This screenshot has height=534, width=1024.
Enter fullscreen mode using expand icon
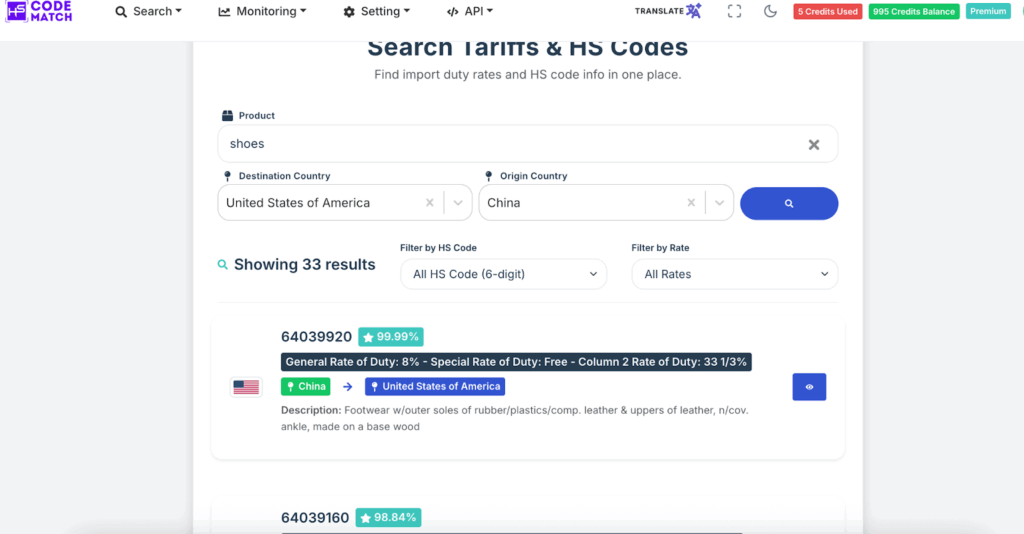[735, 11]
